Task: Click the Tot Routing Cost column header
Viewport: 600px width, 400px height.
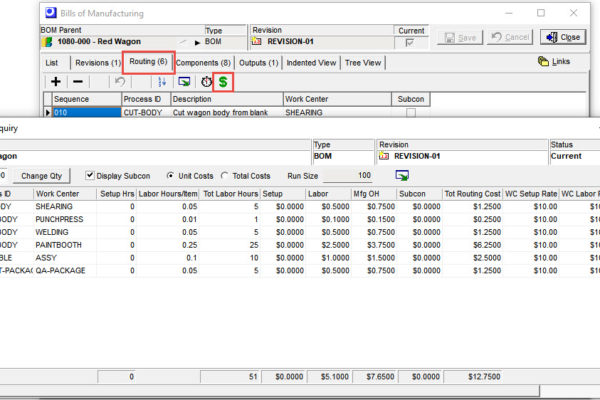Action: click(x=472, y=194)
